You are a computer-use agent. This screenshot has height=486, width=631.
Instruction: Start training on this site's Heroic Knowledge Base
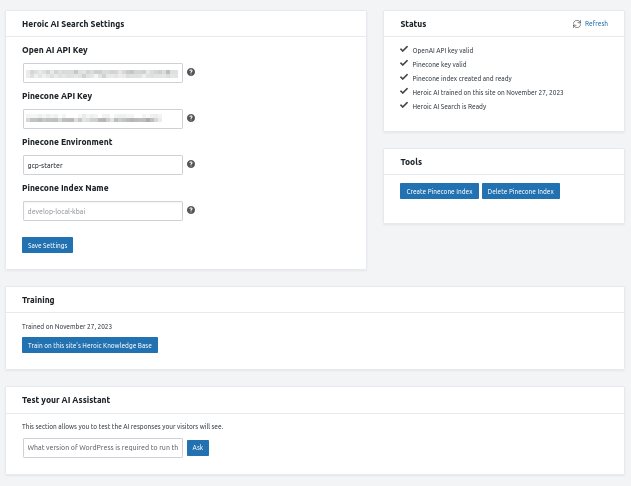(90, 345)
